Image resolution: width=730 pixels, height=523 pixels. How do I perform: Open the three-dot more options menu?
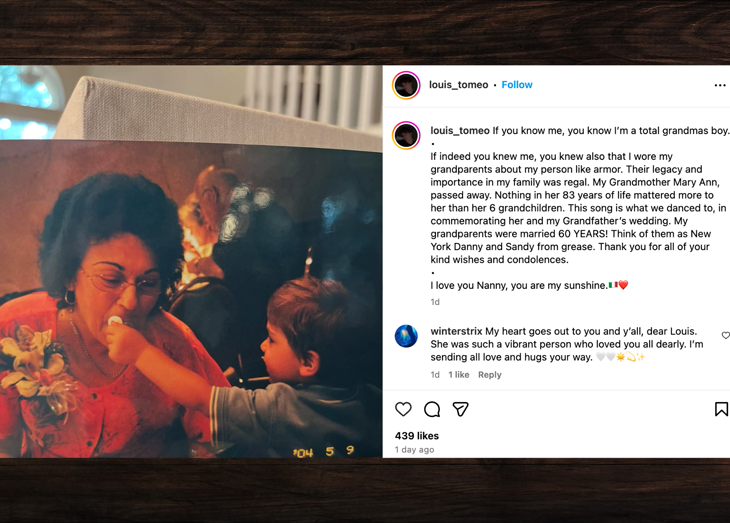click(720, 85)
